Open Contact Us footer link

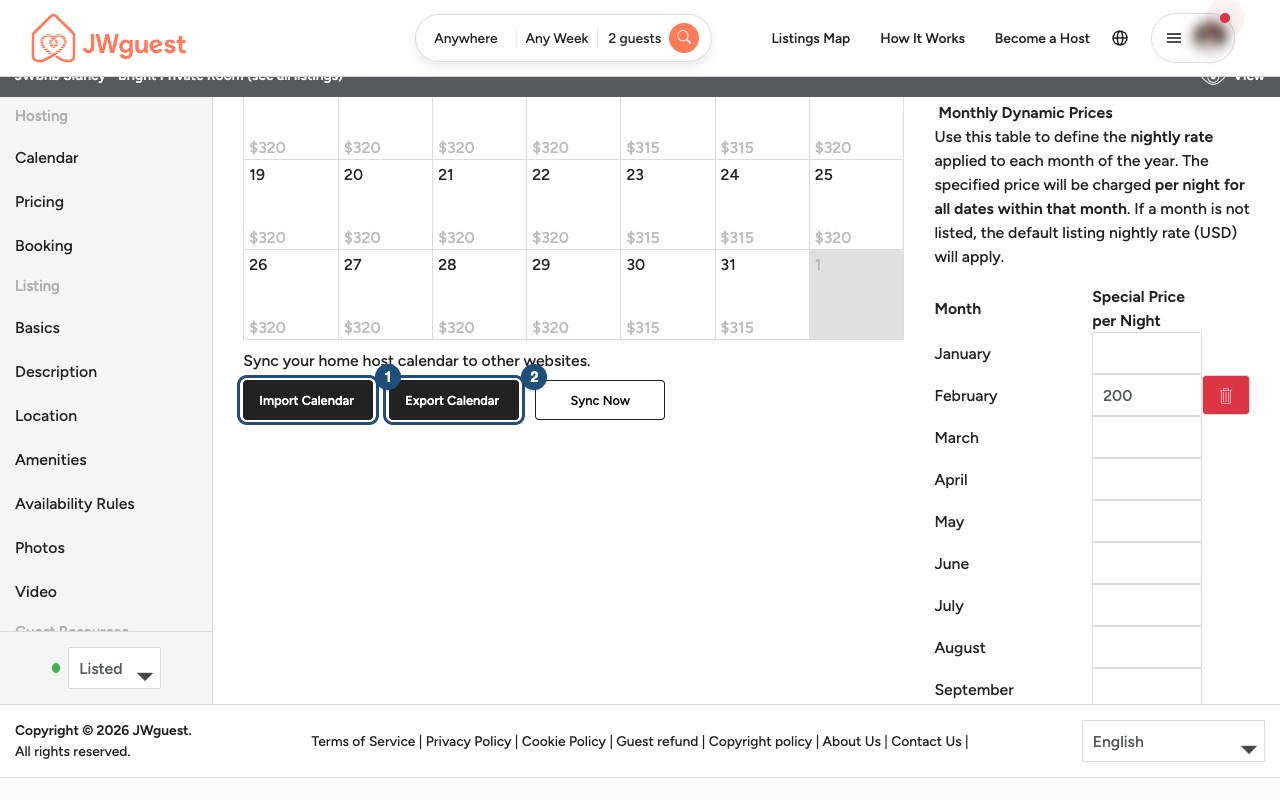(x=927, y=742)
